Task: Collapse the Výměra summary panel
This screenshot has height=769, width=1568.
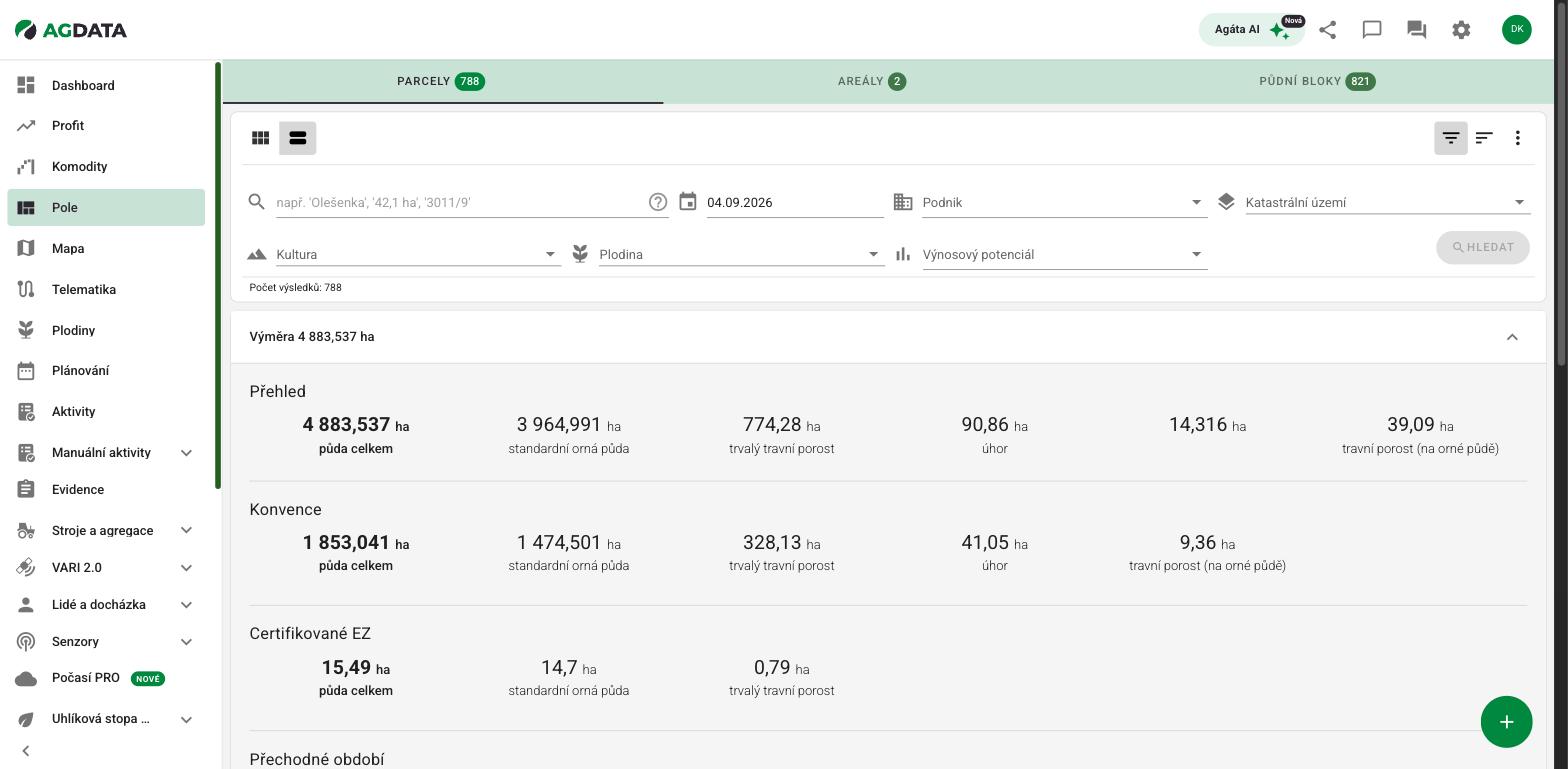Action: (1512, 337)
